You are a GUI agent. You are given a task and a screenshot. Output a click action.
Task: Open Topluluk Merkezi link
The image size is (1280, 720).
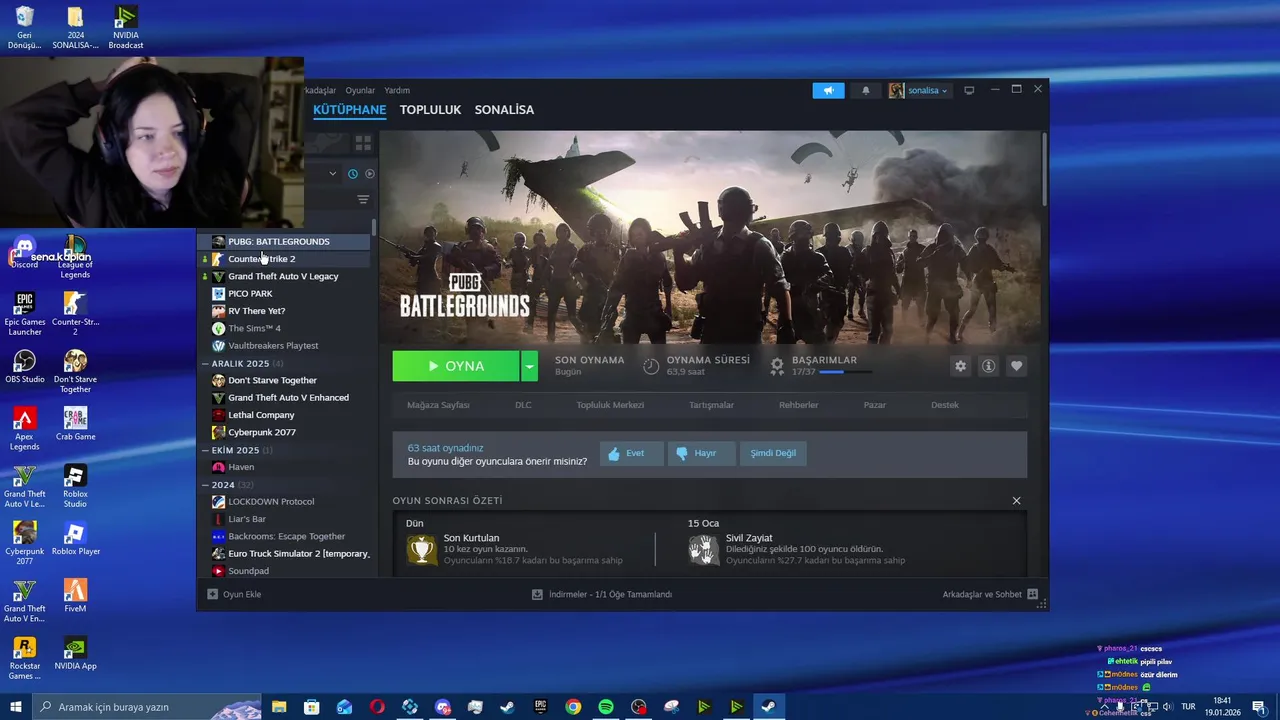[x=610, y=405]
